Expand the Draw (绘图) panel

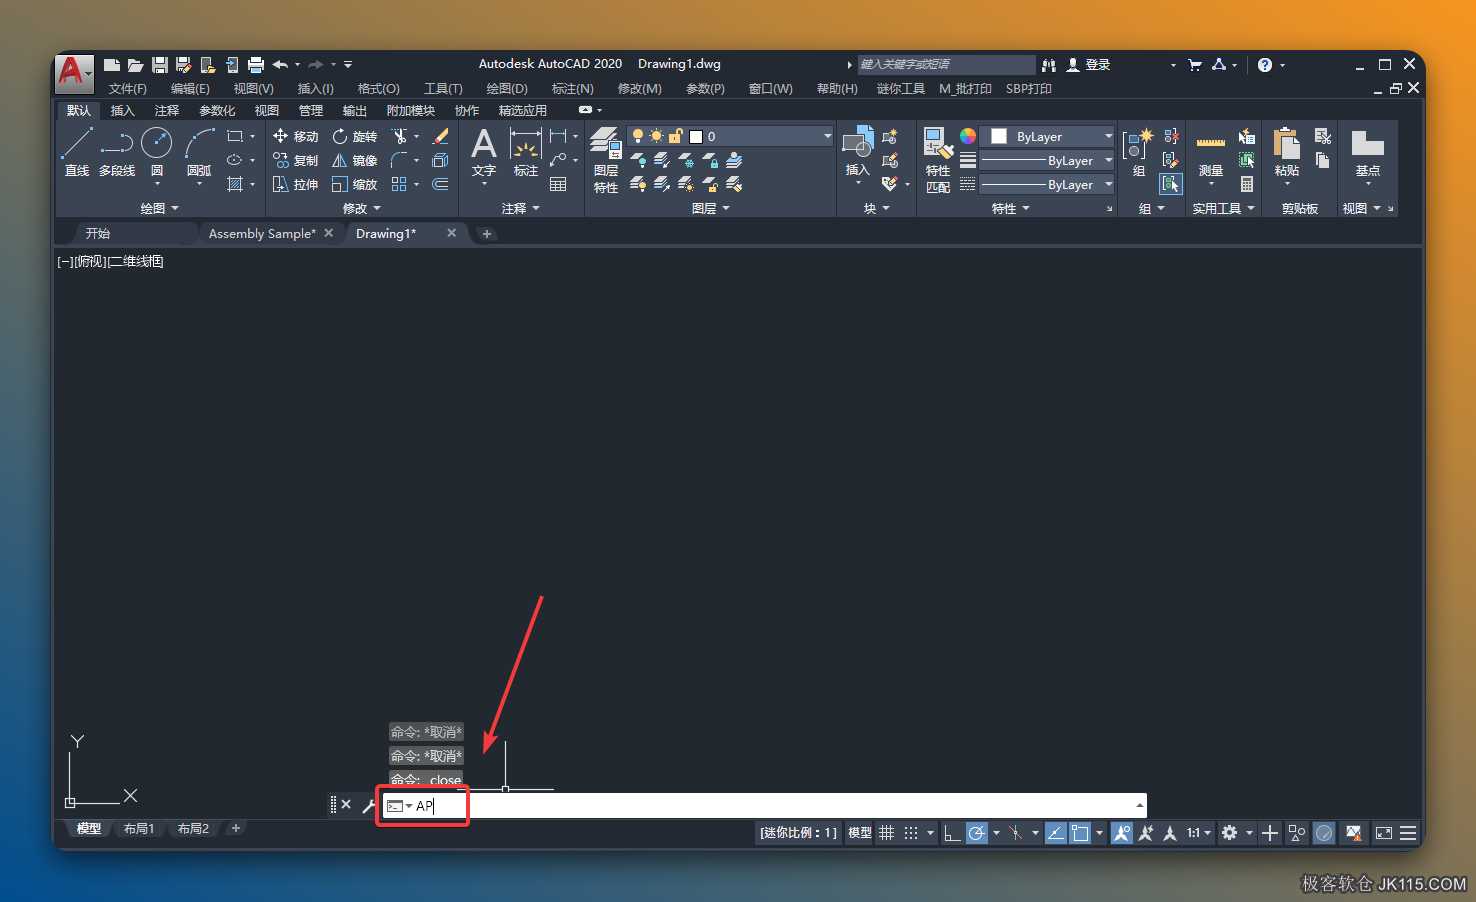tap(160, 208)
